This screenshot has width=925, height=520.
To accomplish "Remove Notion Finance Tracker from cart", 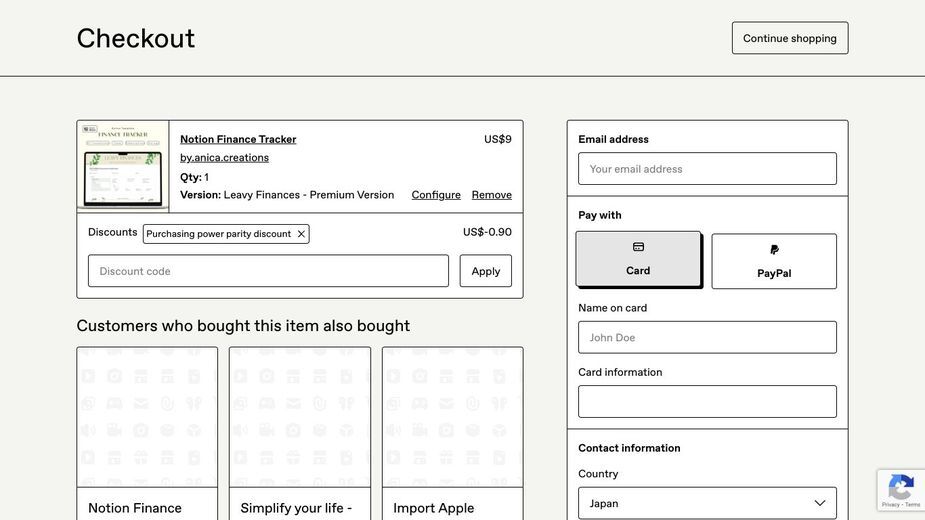I will click(x=491, y=195).
